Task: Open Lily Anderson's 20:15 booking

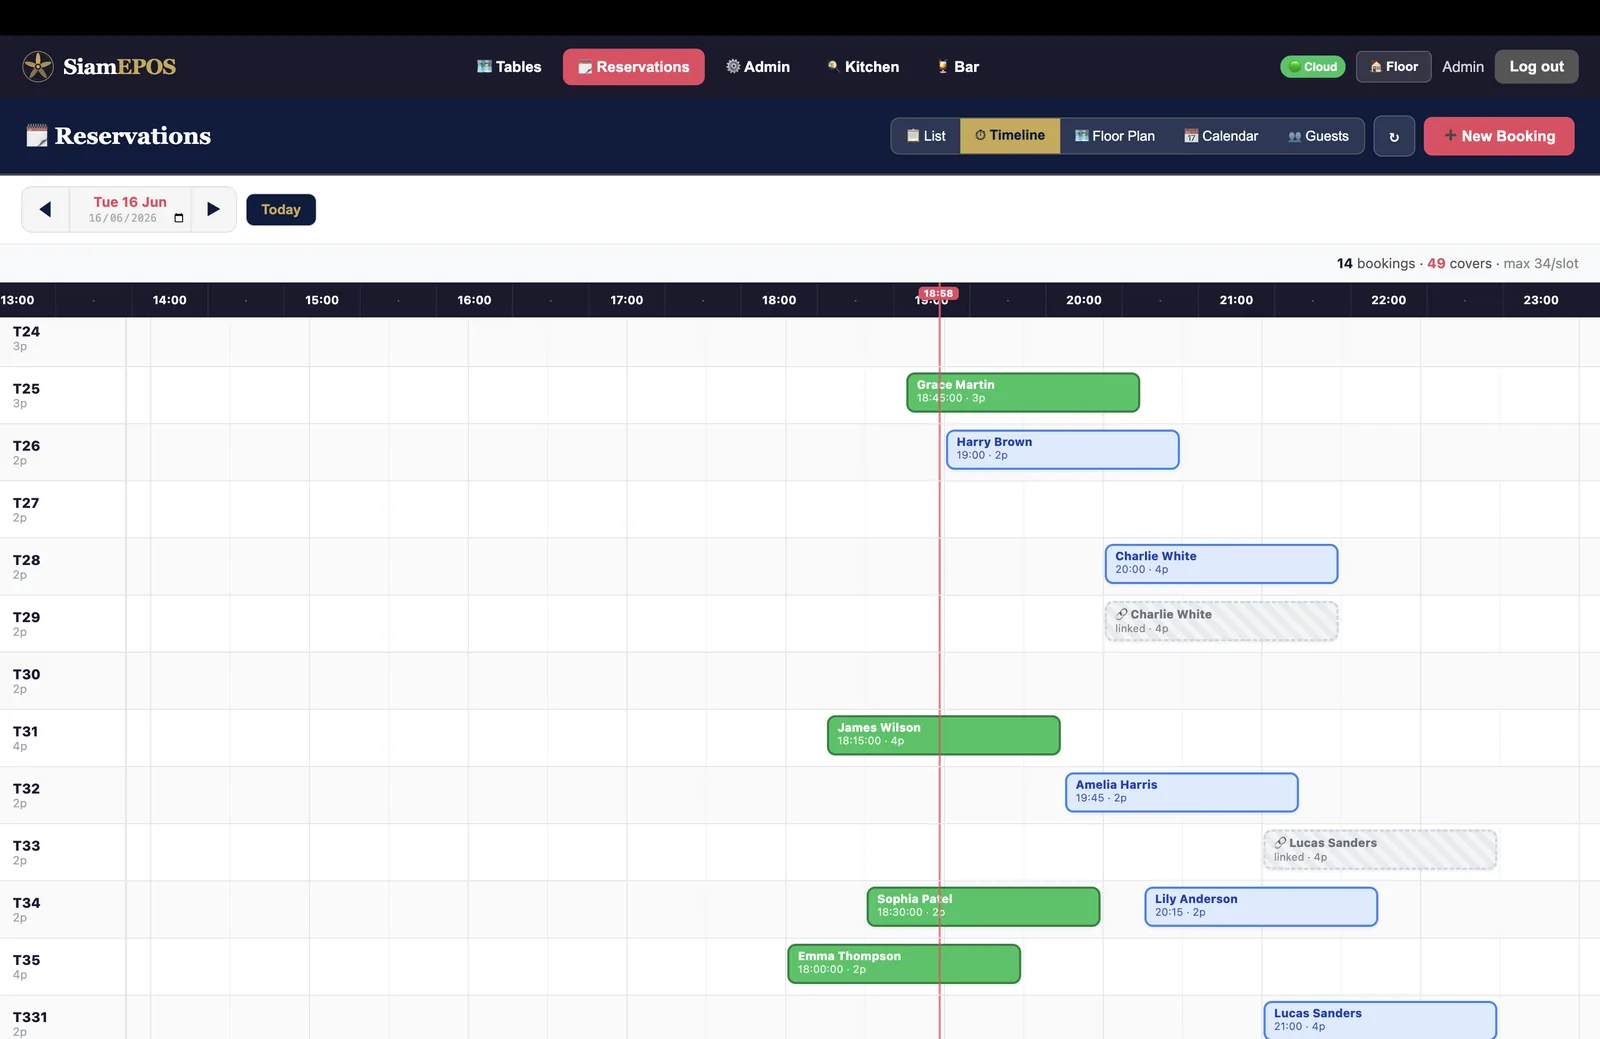Action: [1261, 907]
